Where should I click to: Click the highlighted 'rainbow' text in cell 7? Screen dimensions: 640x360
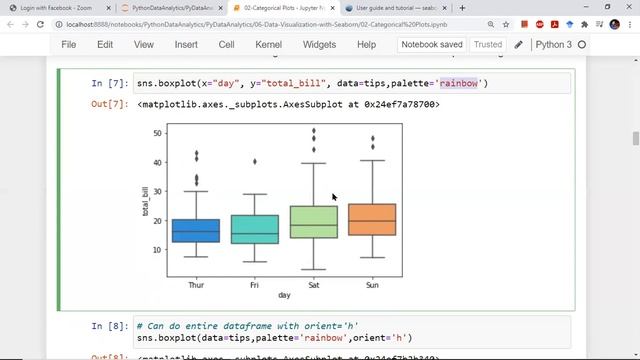point(458,83)
